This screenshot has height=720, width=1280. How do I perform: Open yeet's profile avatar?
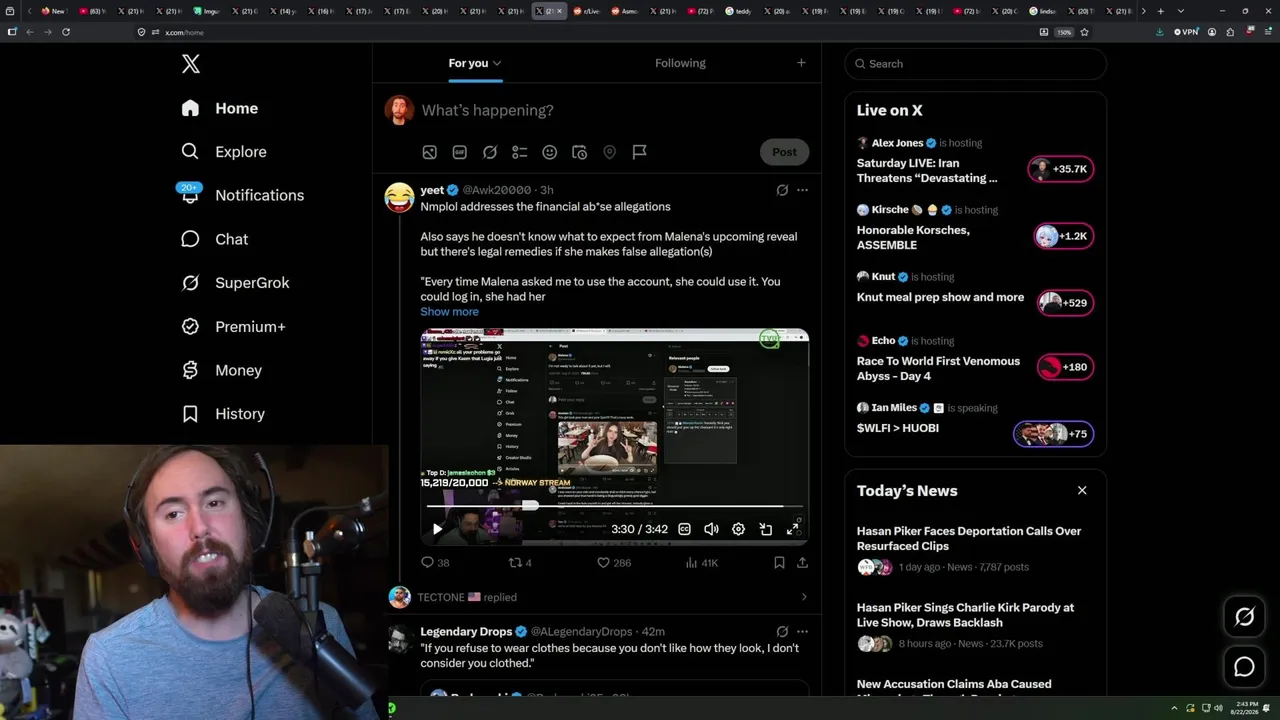[400, 197]
